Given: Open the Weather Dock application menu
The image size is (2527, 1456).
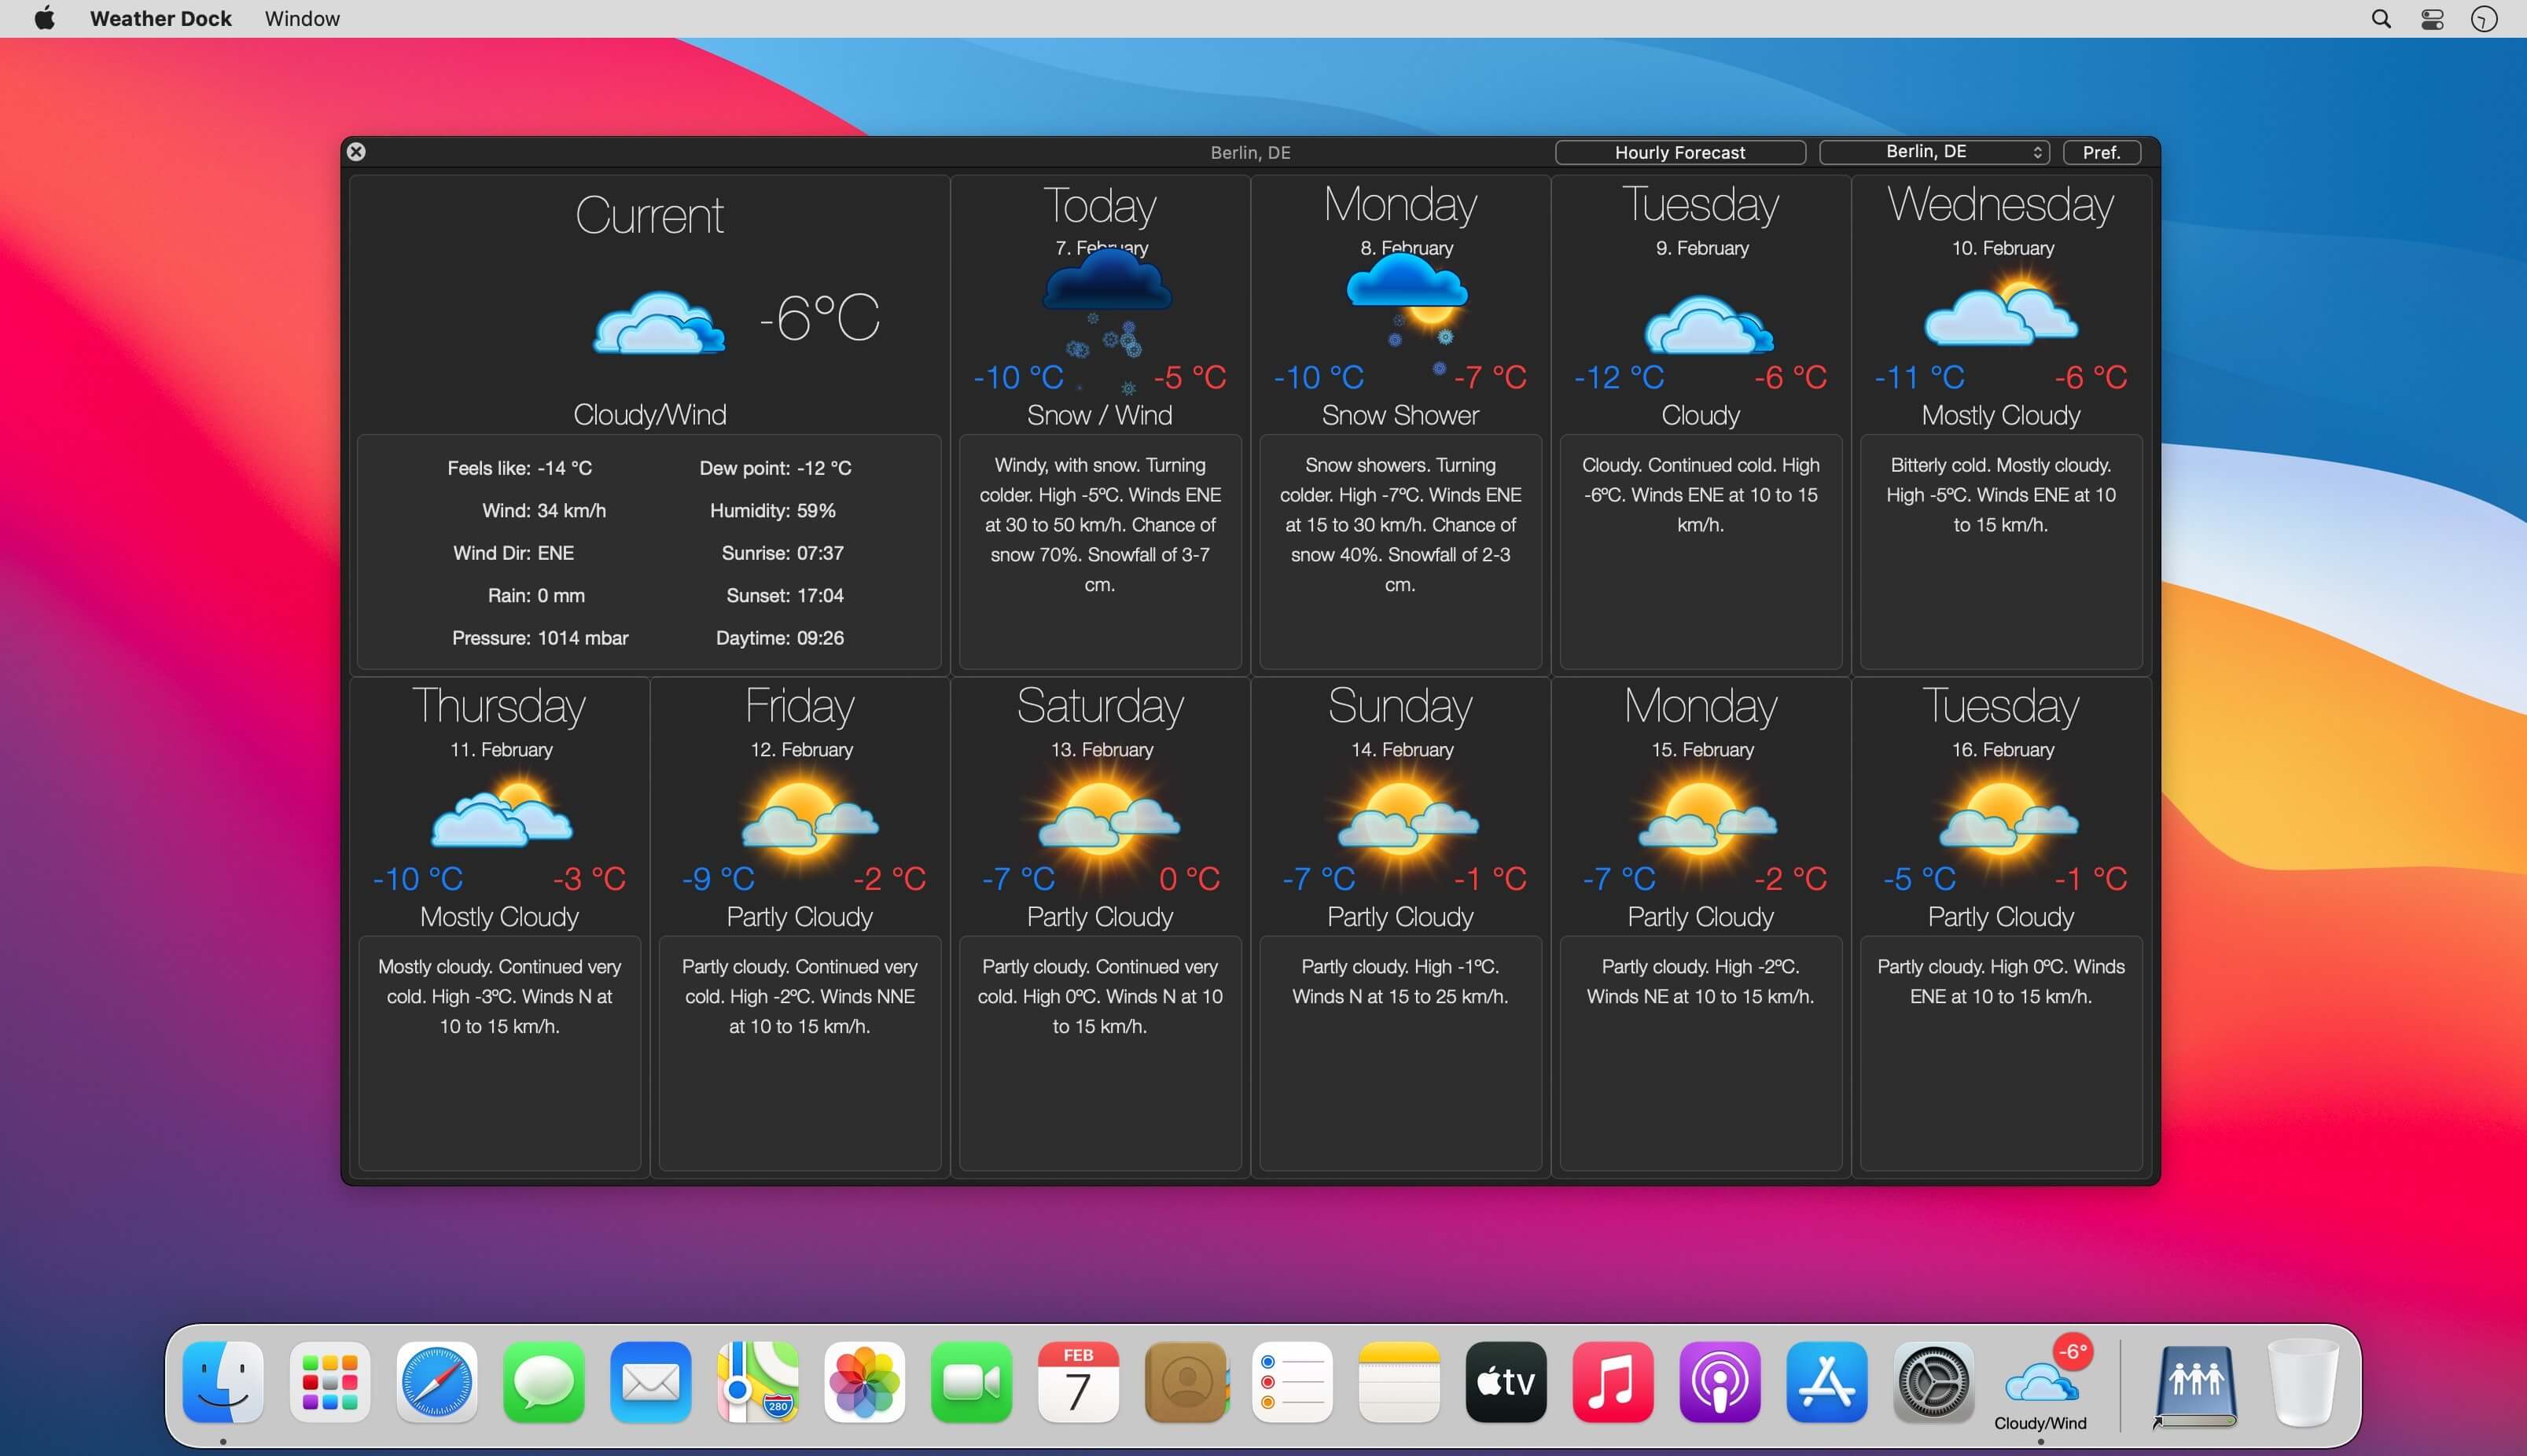Looking at the screenshot, I should (161, 19).
